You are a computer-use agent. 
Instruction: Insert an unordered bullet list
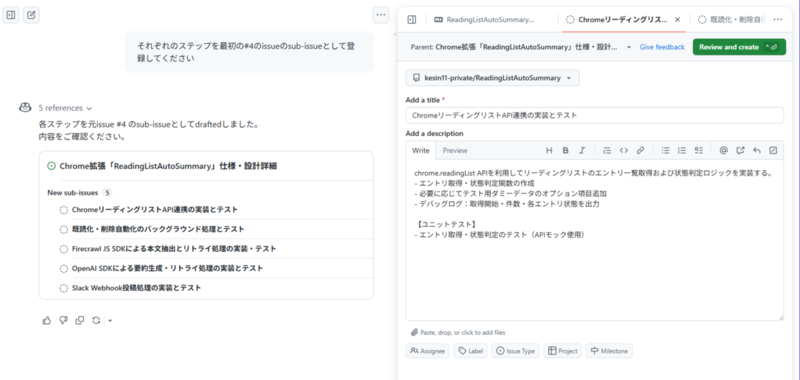click(x=665, y=150)
